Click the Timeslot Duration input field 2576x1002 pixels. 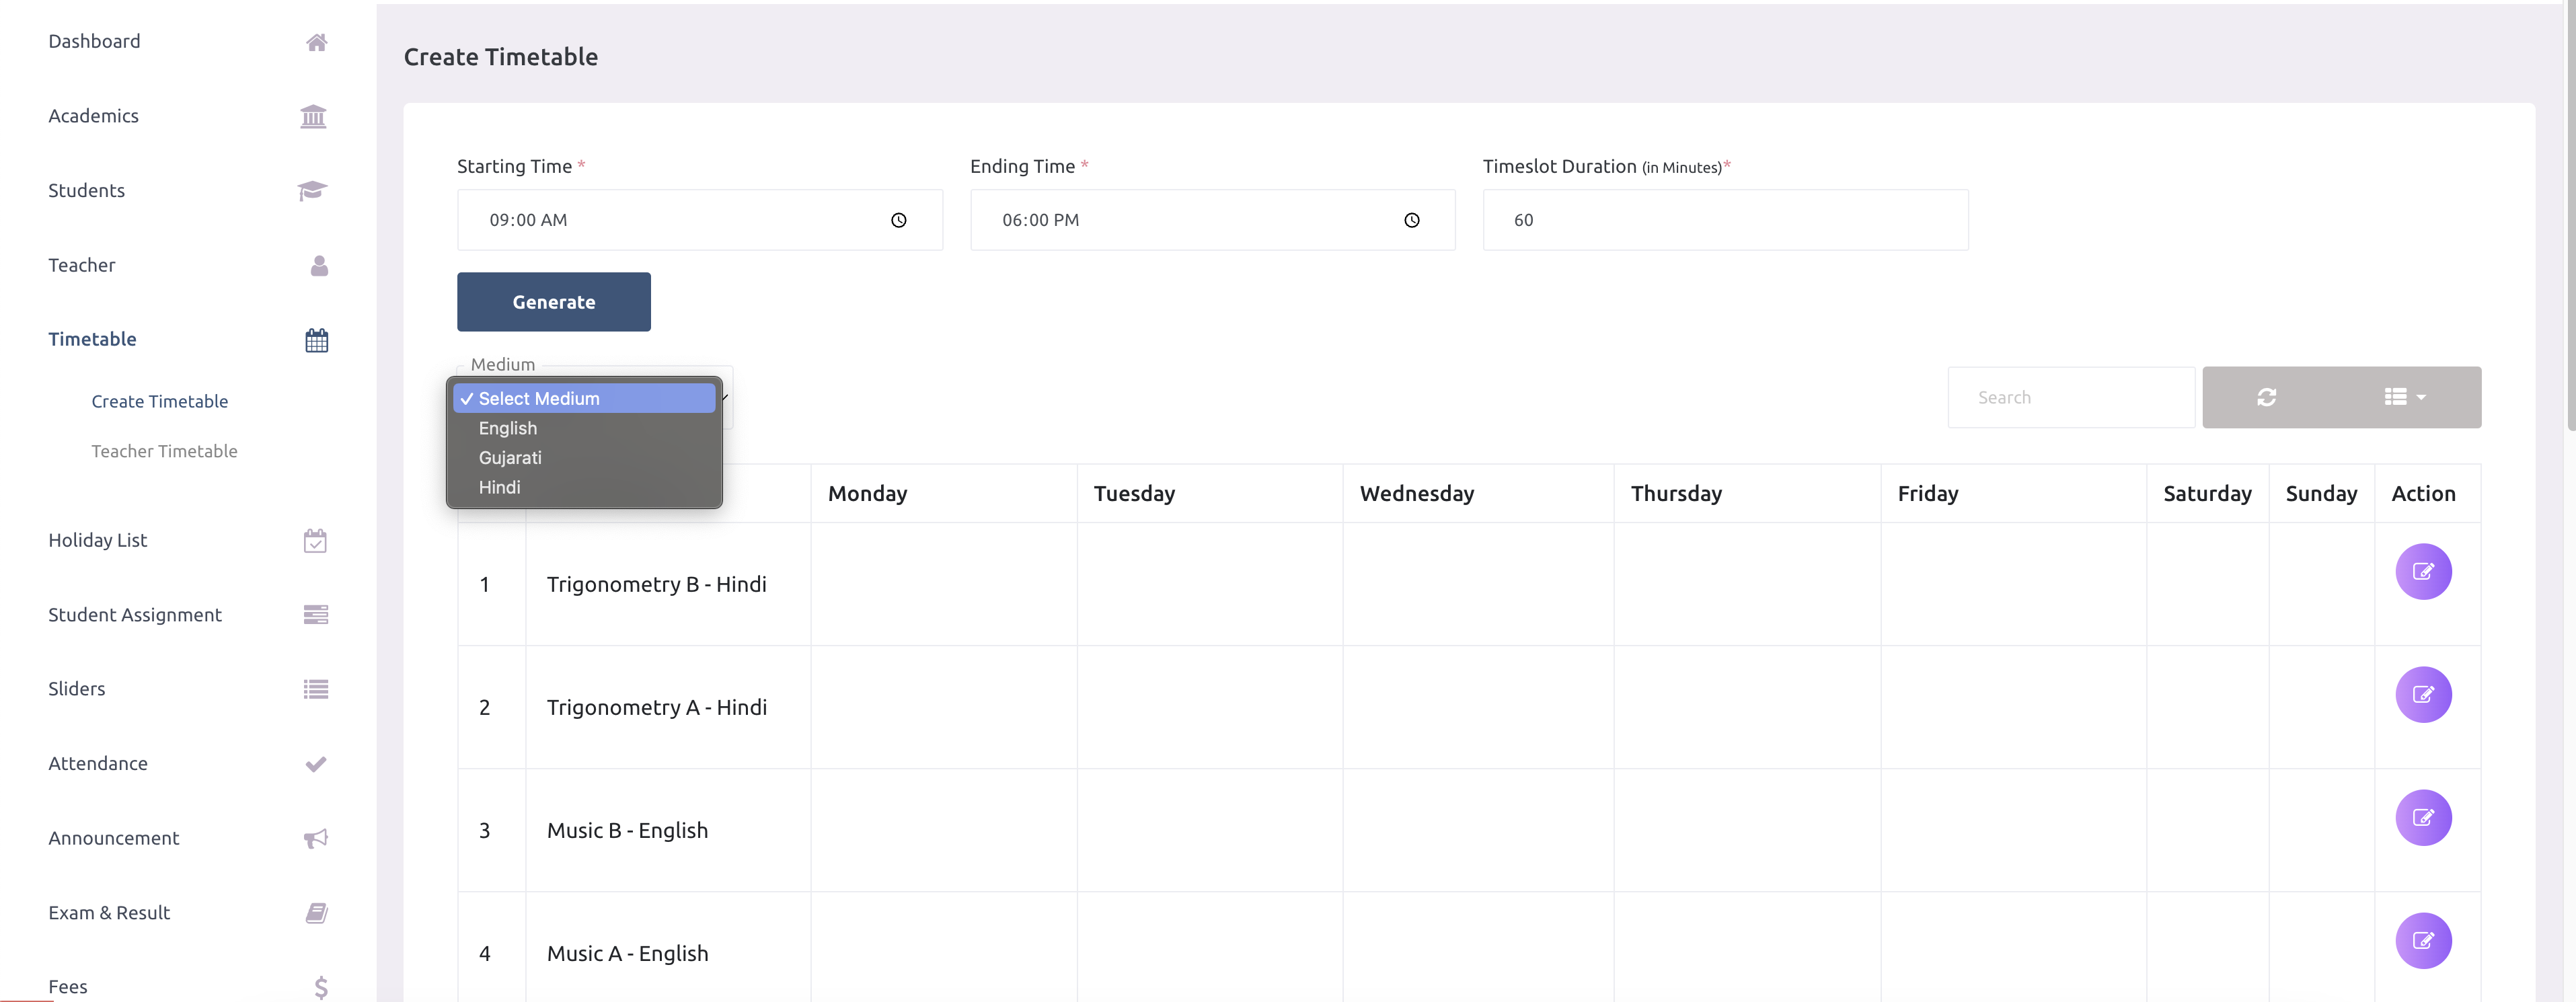click(1725, 219)
